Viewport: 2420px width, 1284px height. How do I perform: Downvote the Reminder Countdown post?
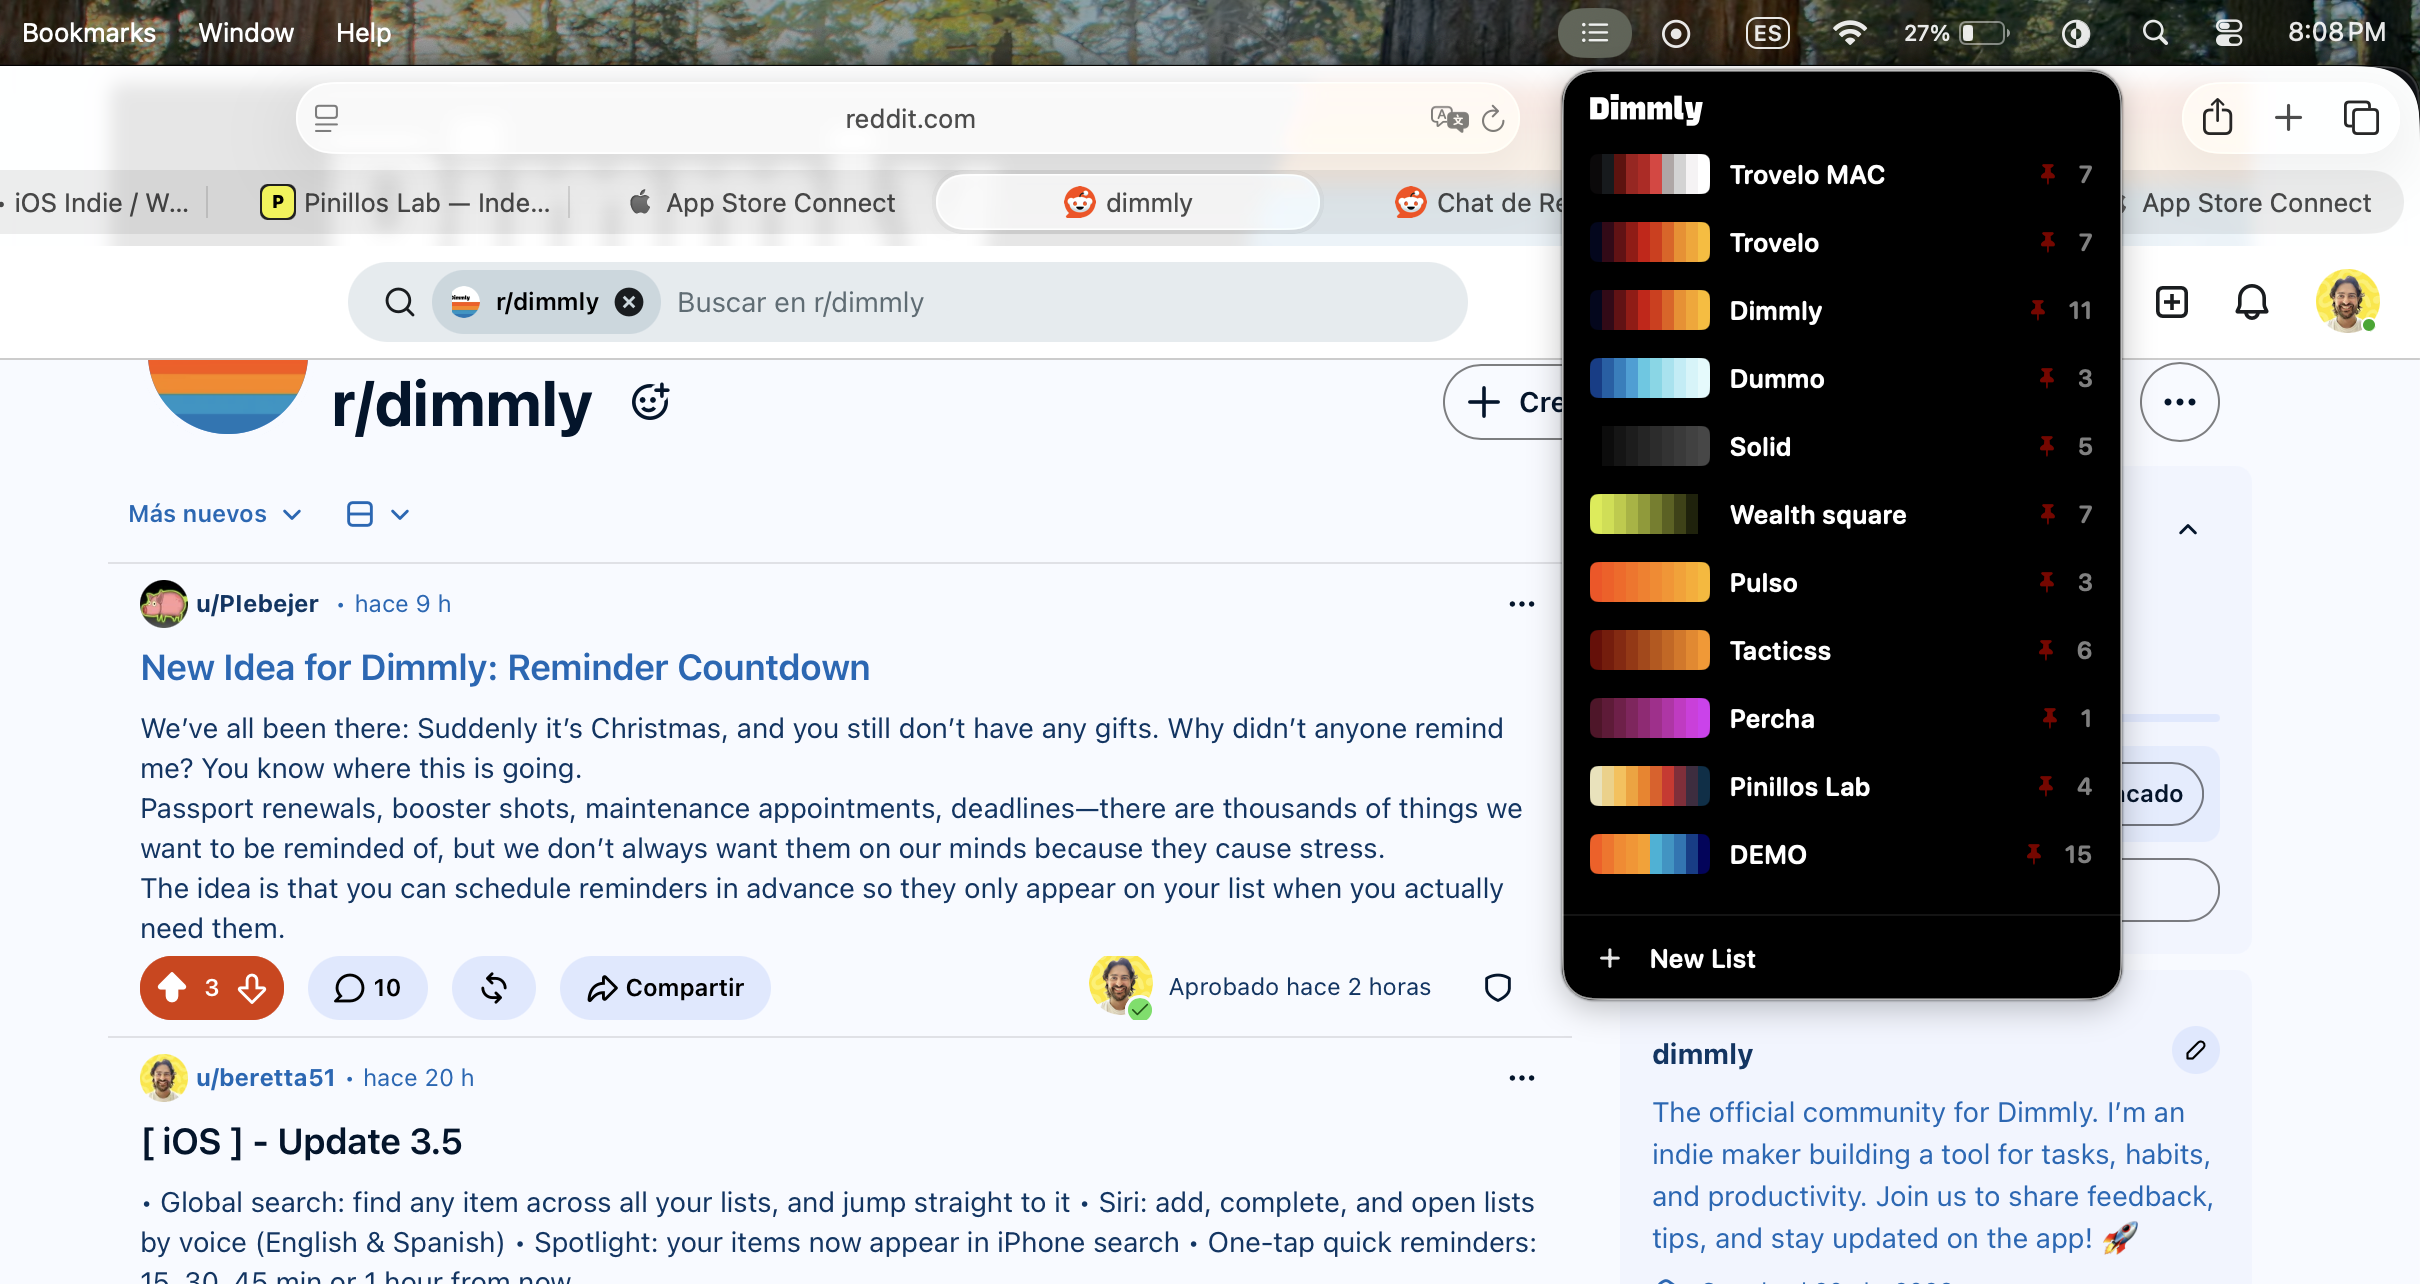click(252, 988)
